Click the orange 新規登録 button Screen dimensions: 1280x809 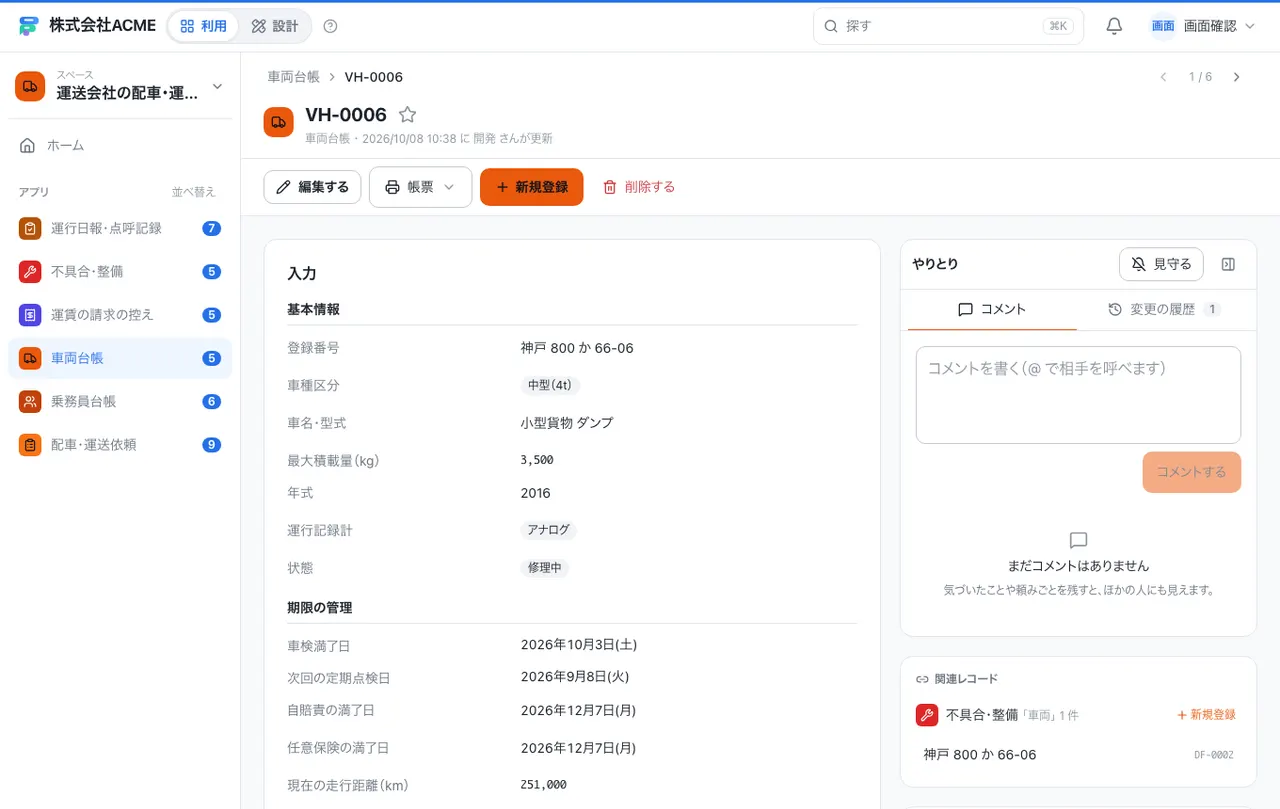tap(531, 187)
